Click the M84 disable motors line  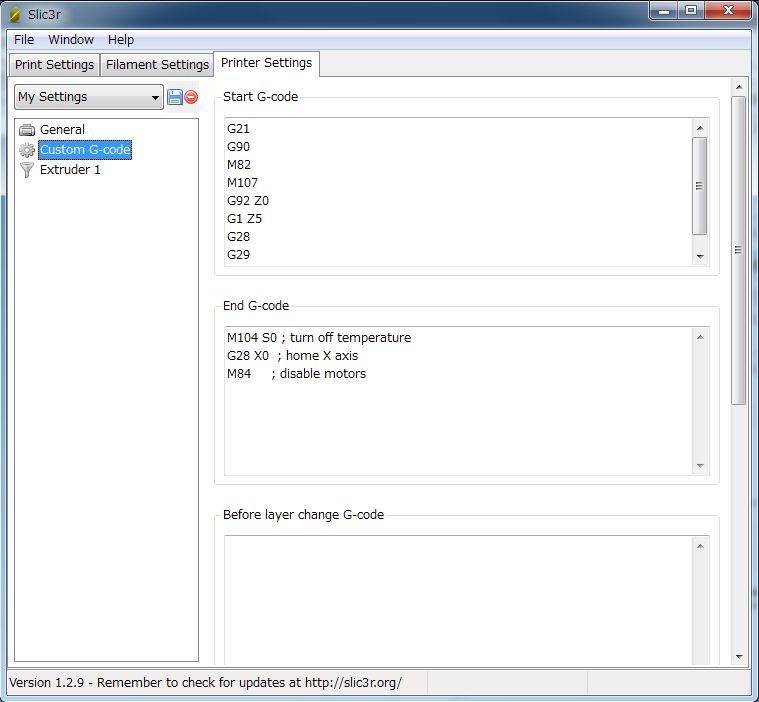297,374
